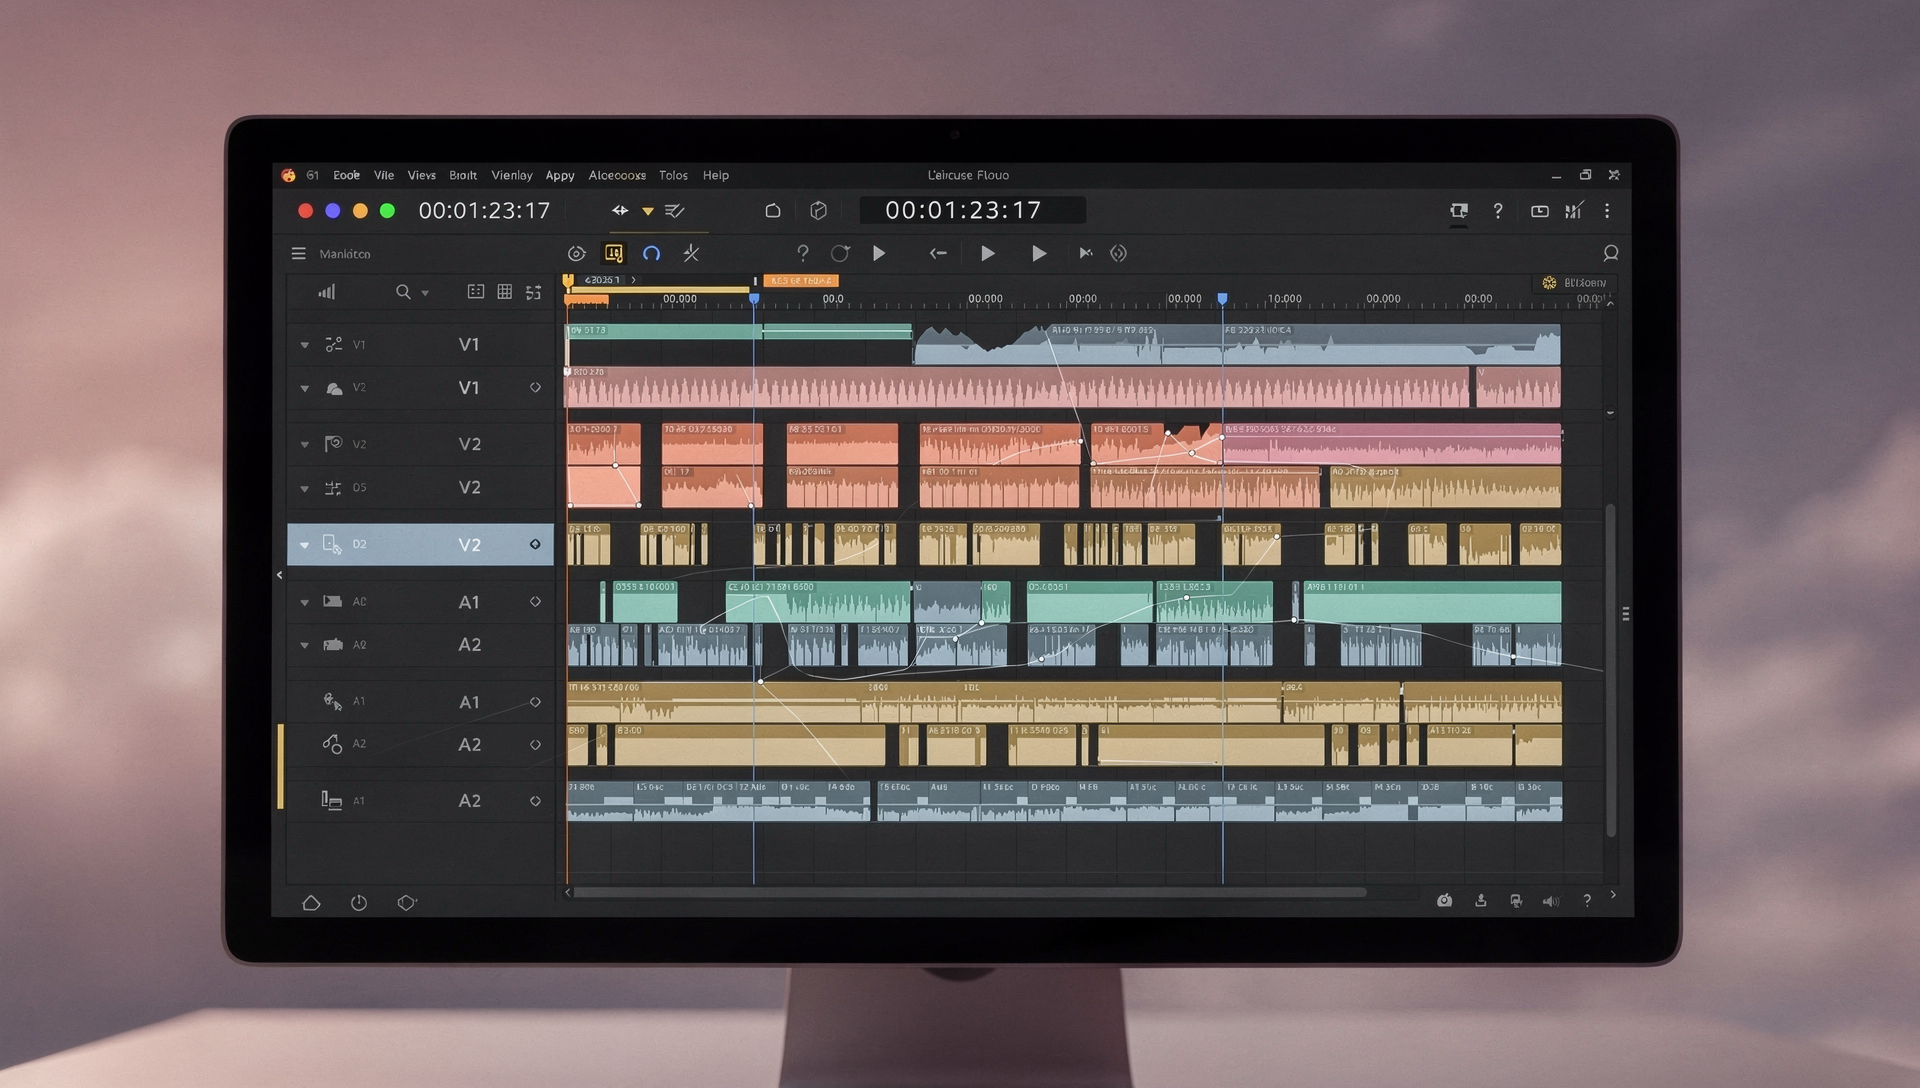The height and width of the screenshot is (1088, 1920).
Task: Click the volume speaker icon at bottom right
Action: point(1550,901)
